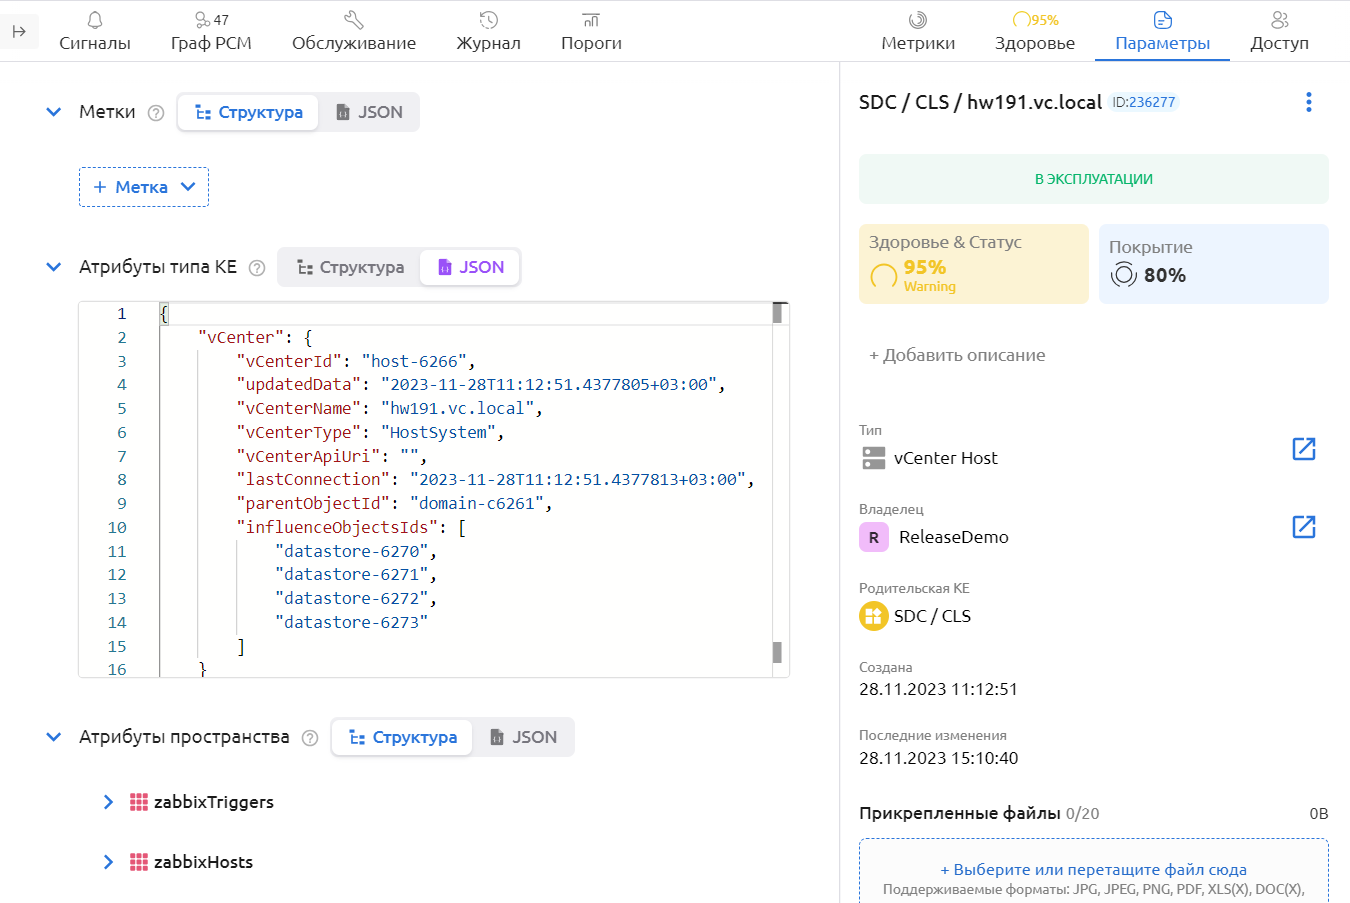This screenshot has width=1350, height=903.
Task: Open ReleaseDemo owner external link icon
Action: click(1303, 527)
